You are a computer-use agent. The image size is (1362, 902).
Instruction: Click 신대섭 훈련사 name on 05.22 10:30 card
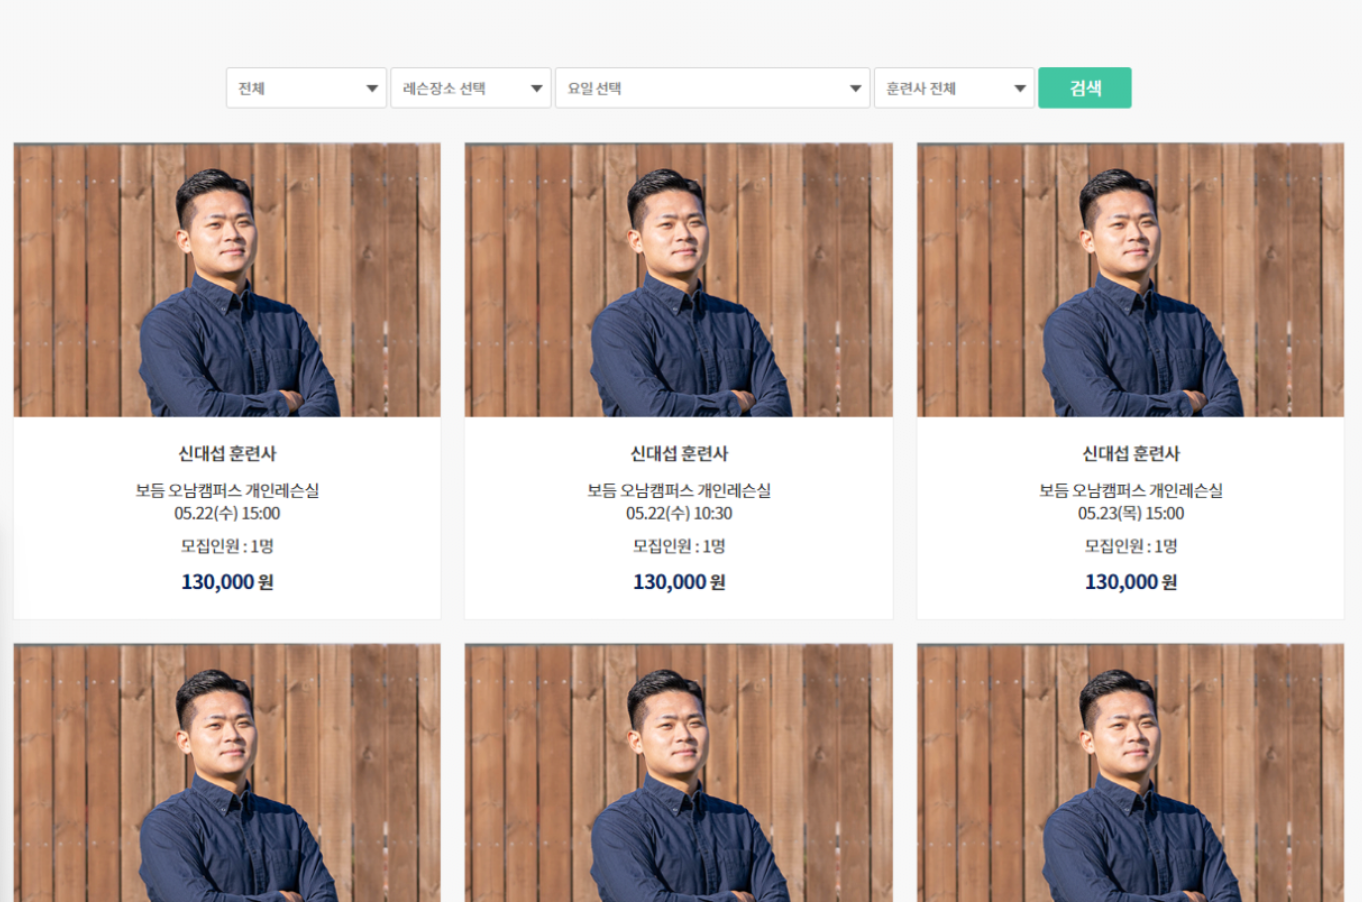point(679,454)
